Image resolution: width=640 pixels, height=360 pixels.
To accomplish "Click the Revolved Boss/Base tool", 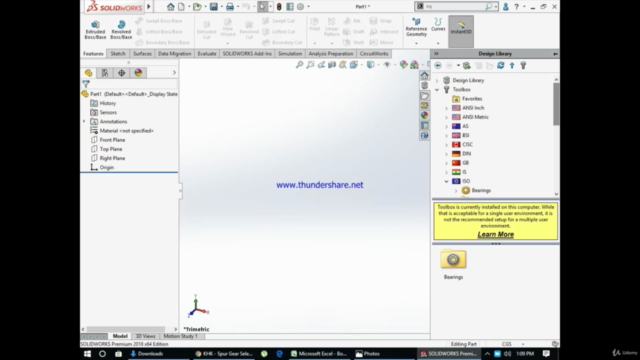I will [x=121, y=30].
